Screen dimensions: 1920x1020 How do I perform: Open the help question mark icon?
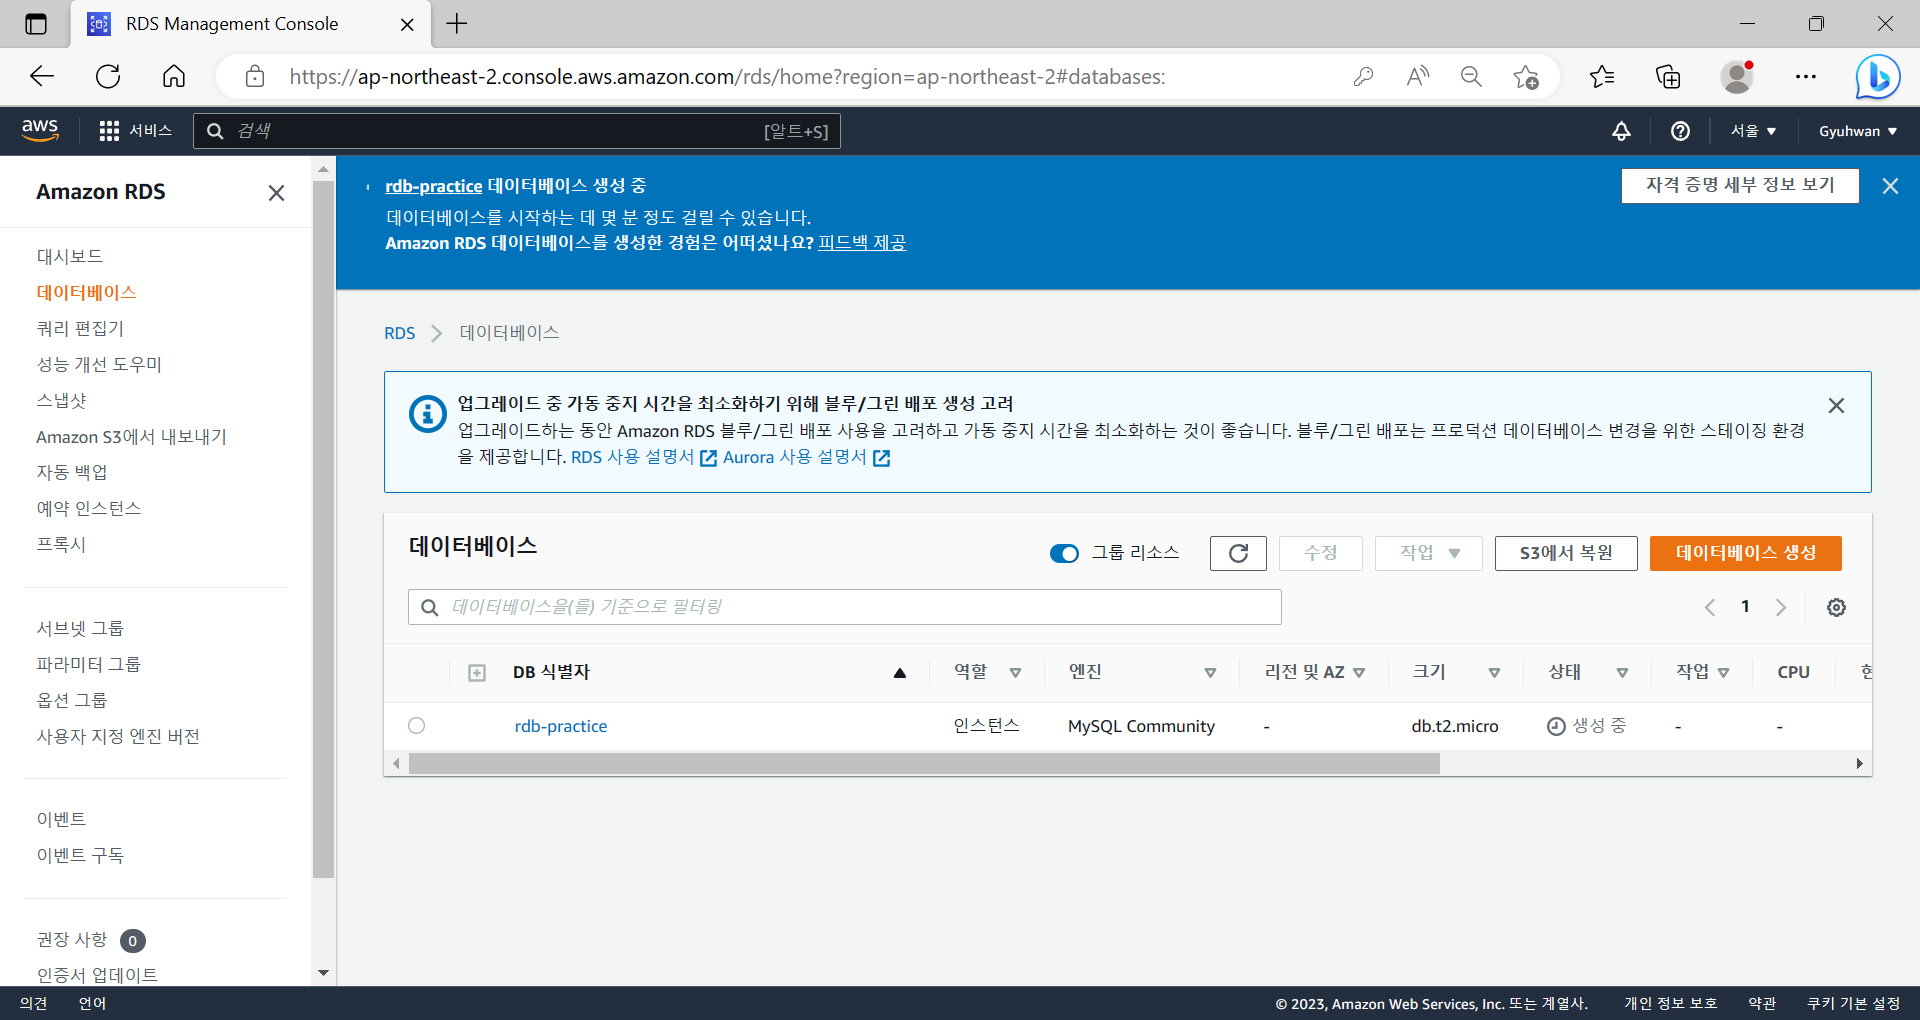1680,131
